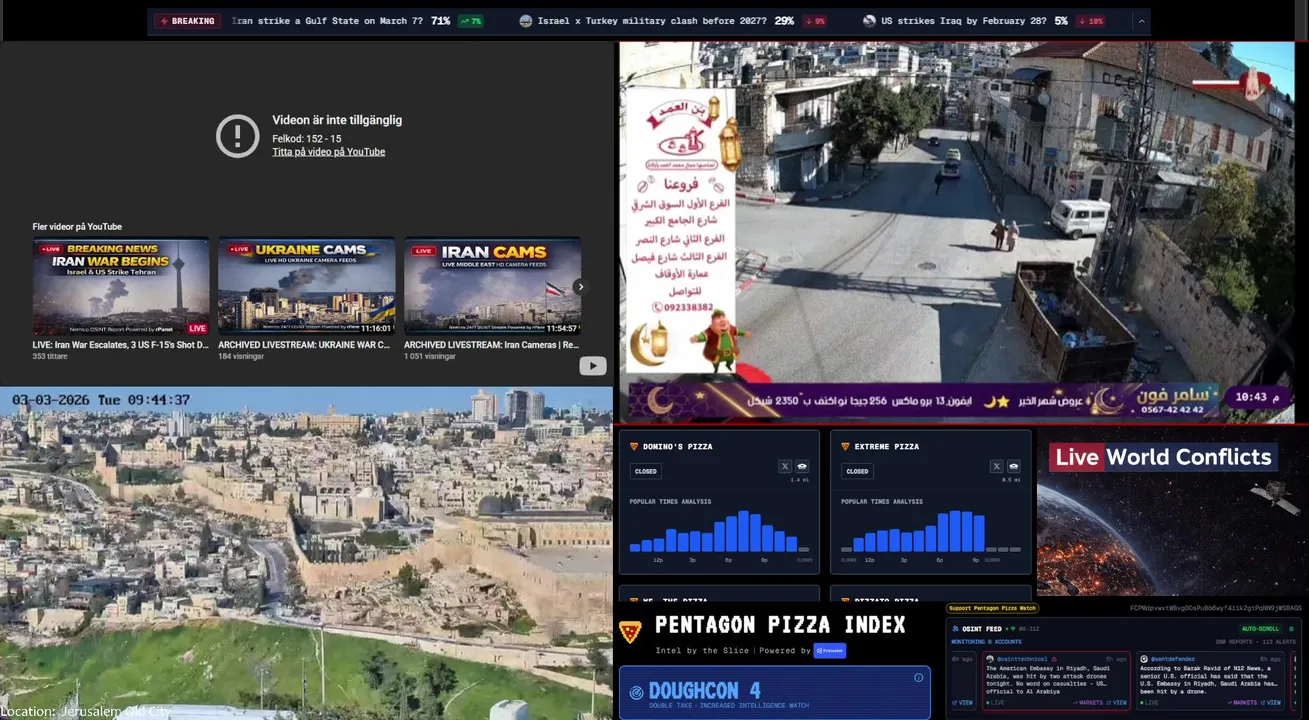1309x720 pixels.
Task: Click the DOUGHCON 4 radar icon
Action: tap(636, 693)
